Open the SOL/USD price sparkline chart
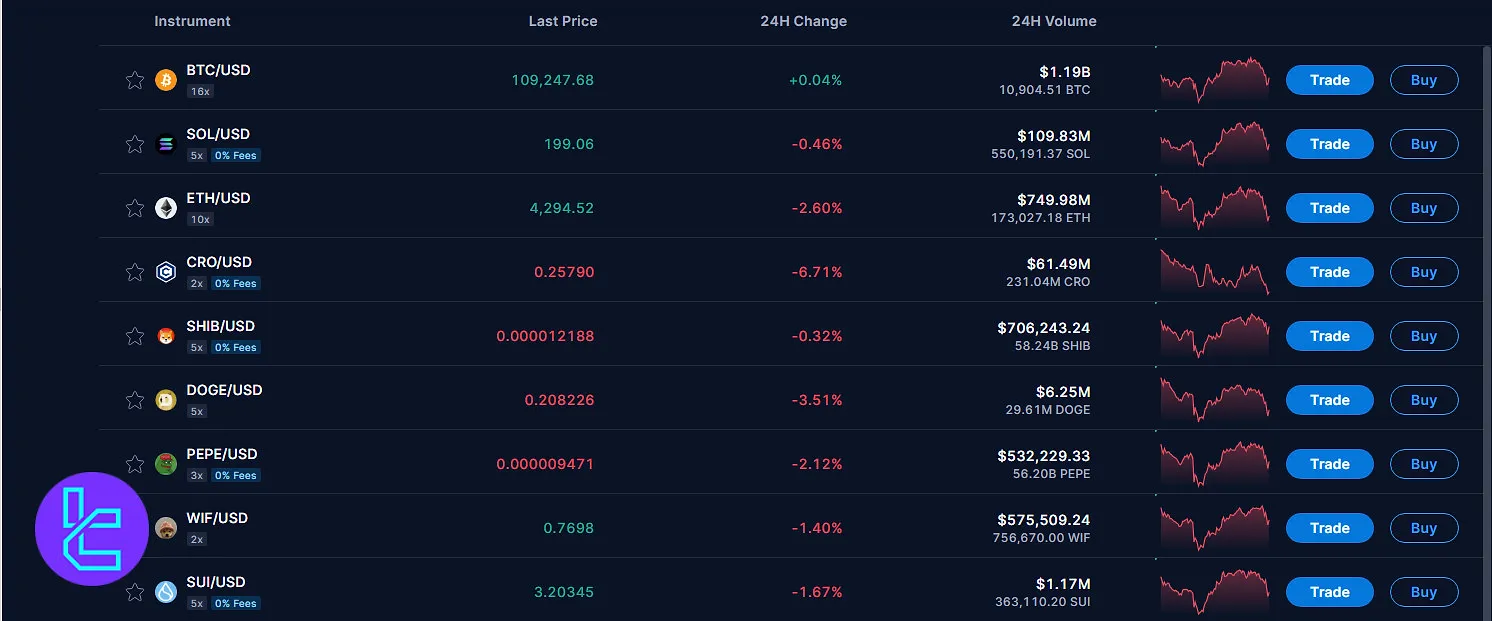The image size is (1492, 621). coord(1214,144)
